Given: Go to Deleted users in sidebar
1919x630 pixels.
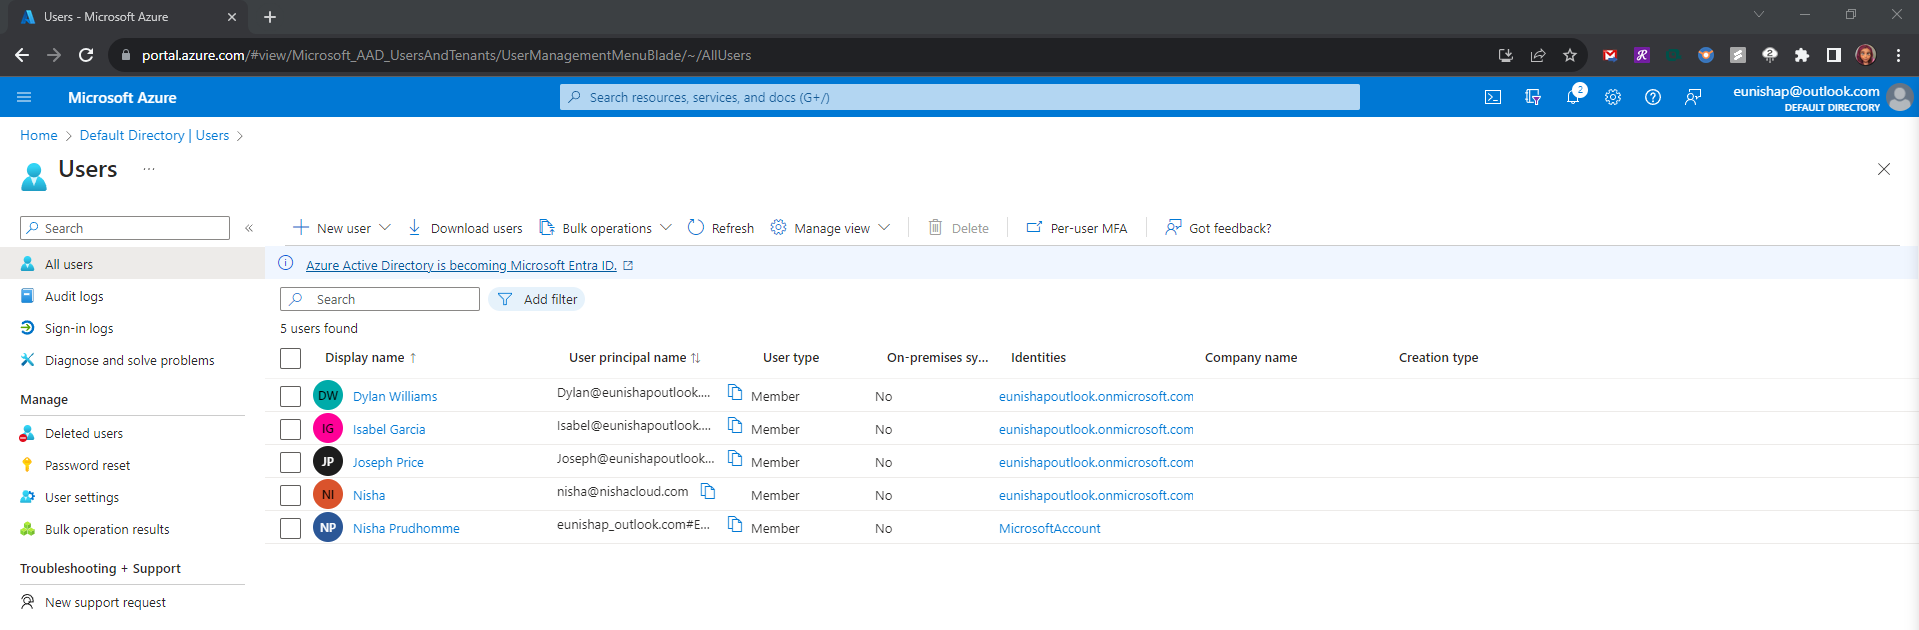Looking at the screenshot, I should point(84,433).
